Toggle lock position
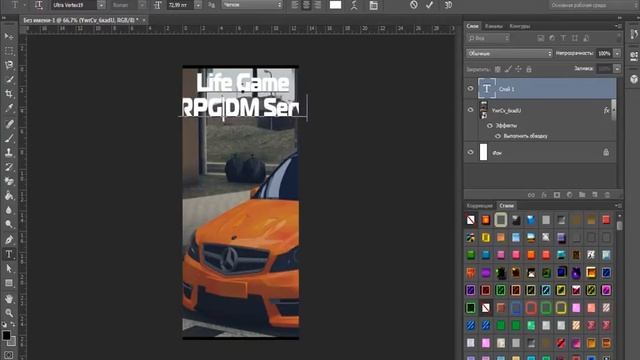The height and width of the screenshot is (360, 640). click(x=518, y=69)
